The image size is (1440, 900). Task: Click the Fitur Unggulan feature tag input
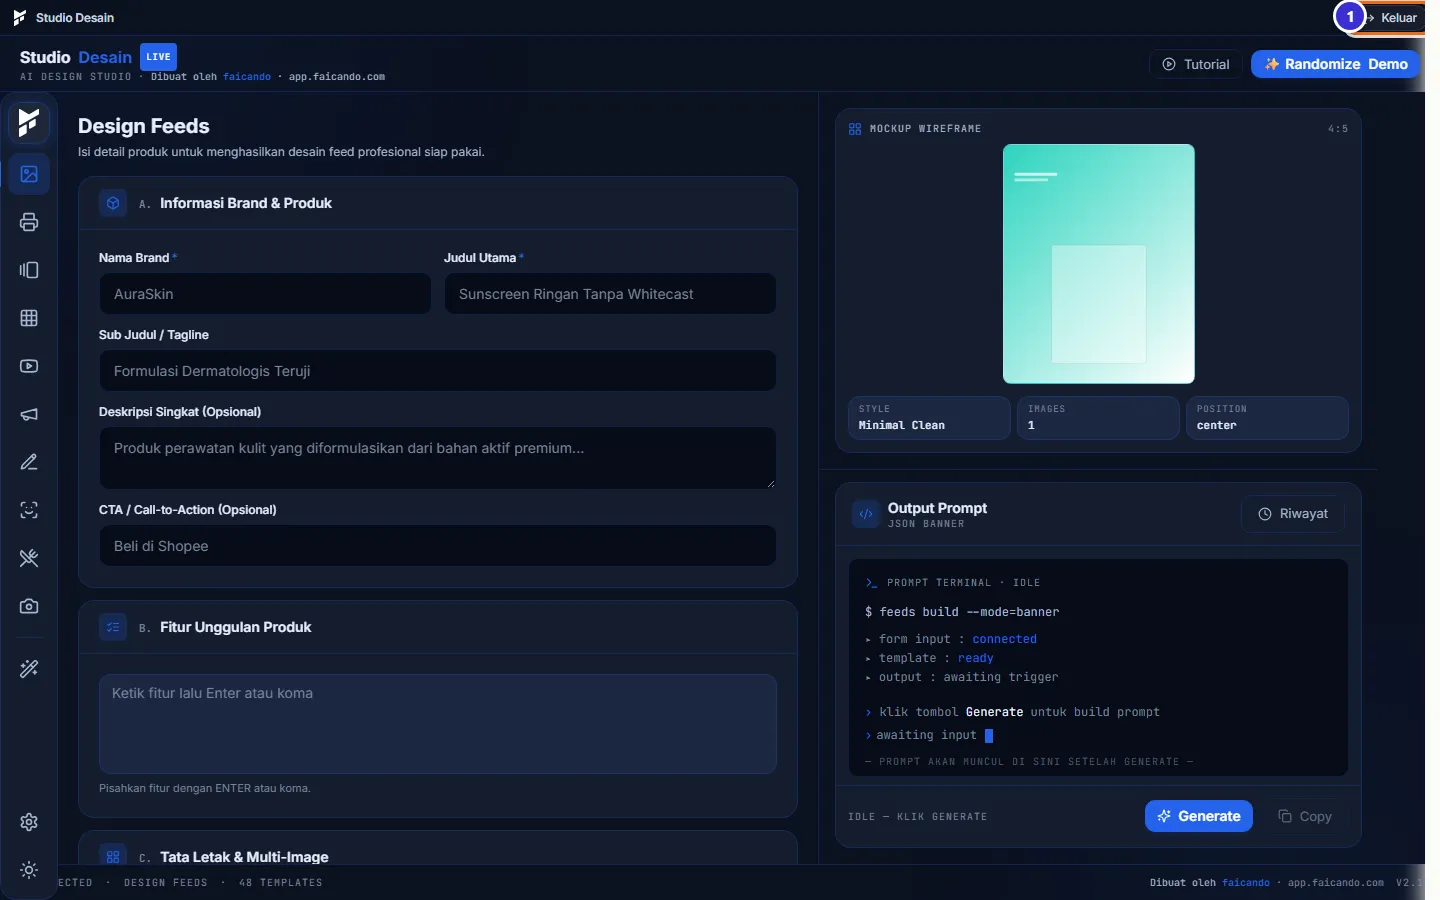pos(437,724)
